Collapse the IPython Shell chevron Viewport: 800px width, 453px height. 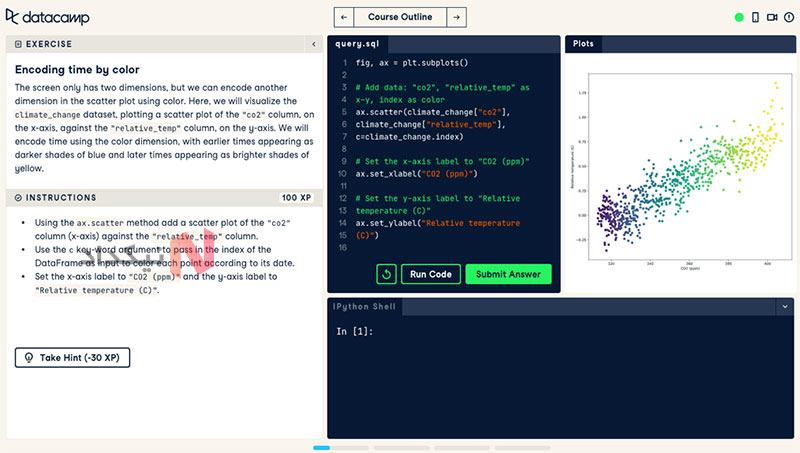[785, 307]
